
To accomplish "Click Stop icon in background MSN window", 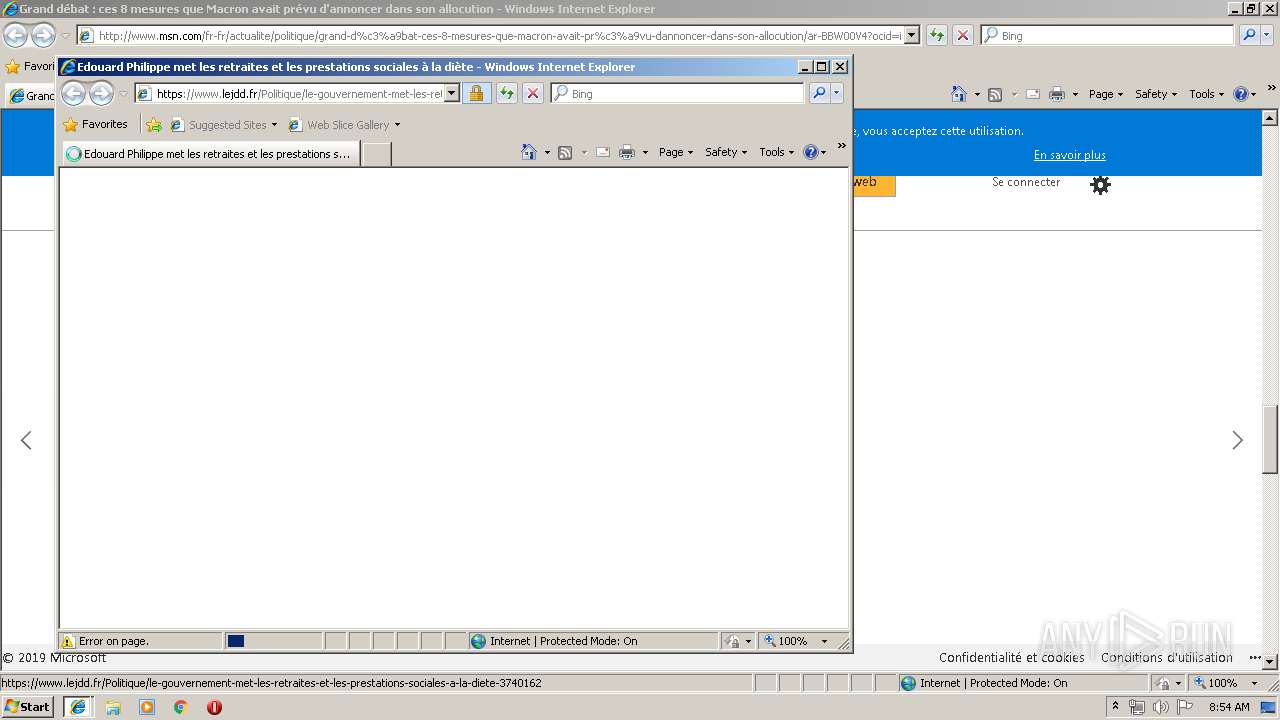I will tap(963, 35).
